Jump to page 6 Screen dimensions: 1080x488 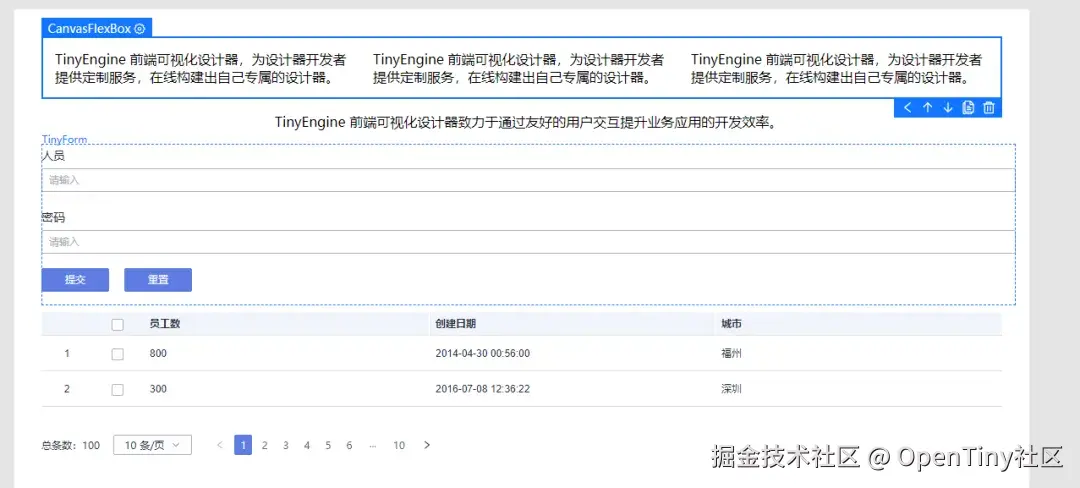pyautogui.click(x=350, y=445)
